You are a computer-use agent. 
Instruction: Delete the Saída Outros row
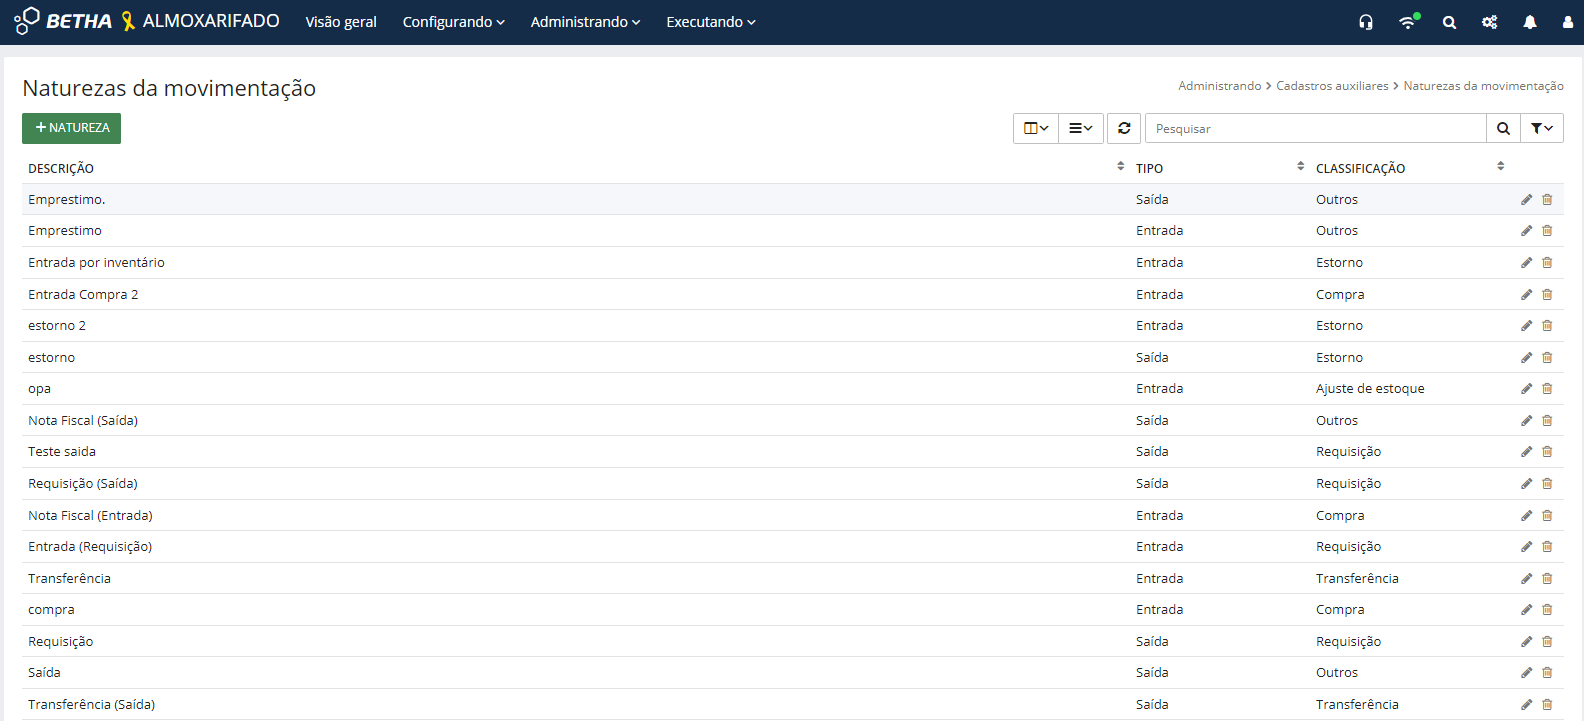(x=1547, y=673)
